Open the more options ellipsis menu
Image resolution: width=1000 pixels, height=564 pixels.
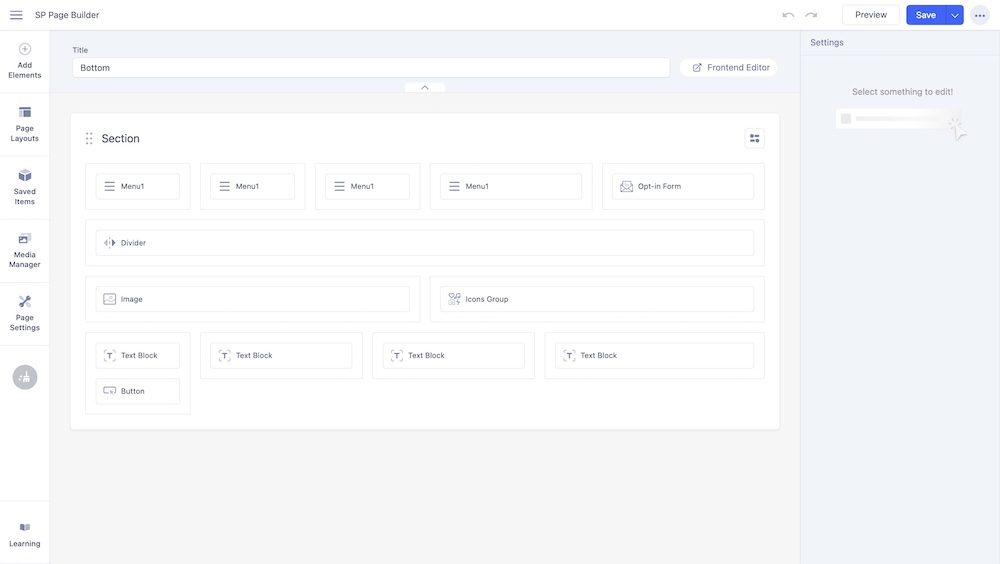980,15
